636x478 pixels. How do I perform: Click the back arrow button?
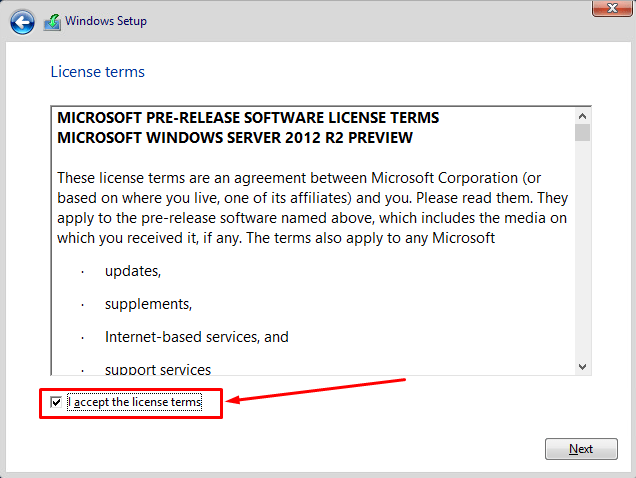tap(22, 21)
